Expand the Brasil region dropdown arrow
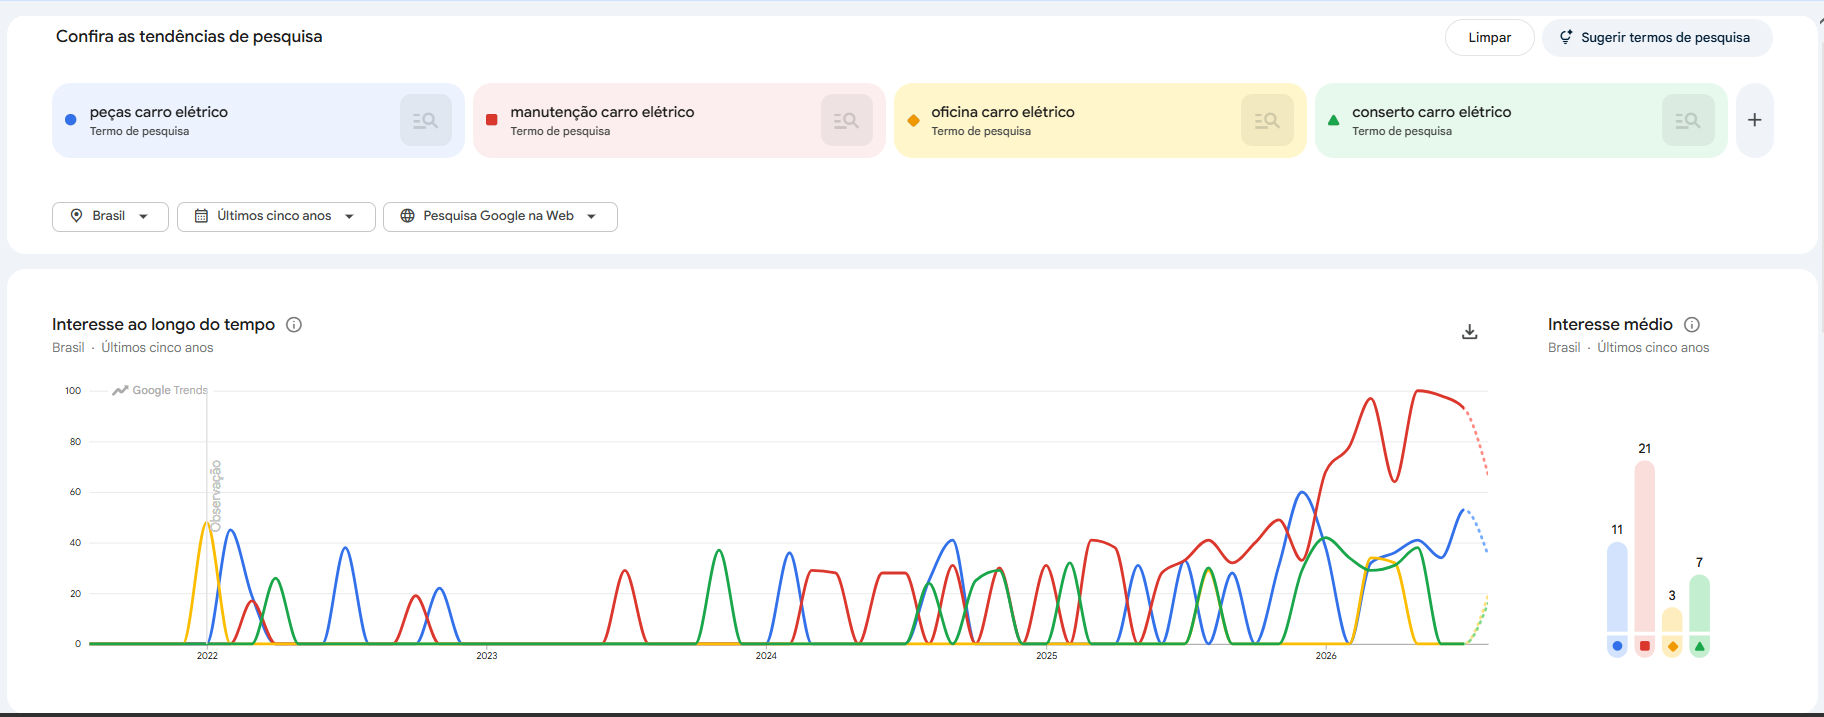 click(x=144, y=217)
